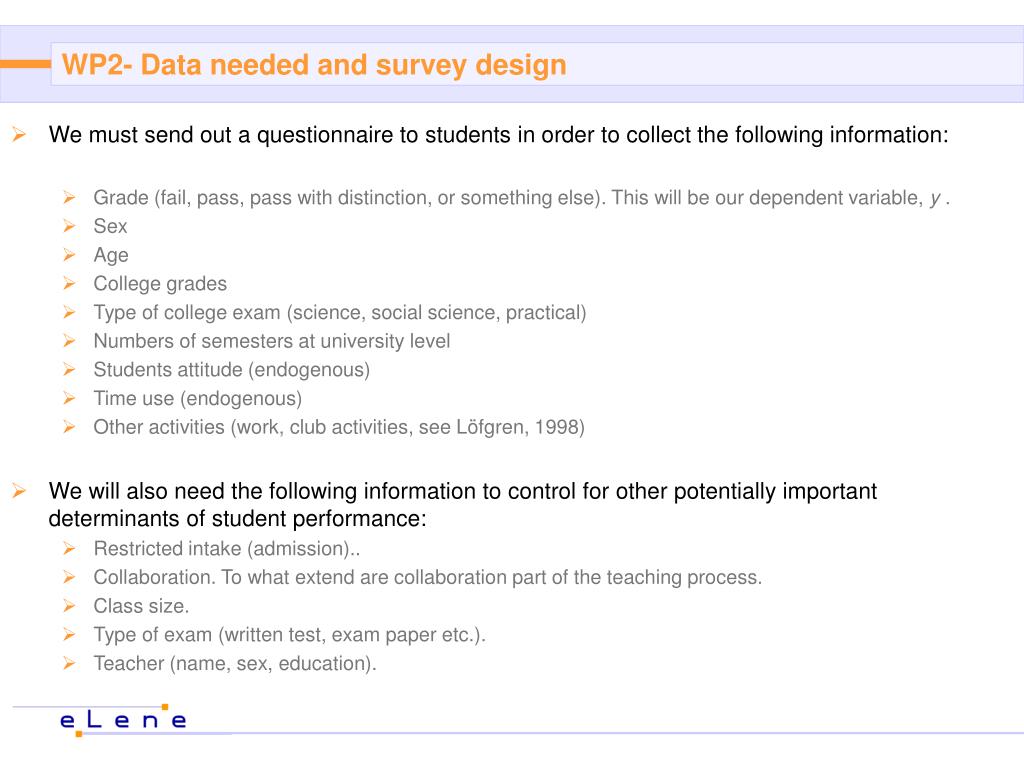Click 'Teacher (name, sex, education).' text
The image size is (1024, 768).
(235, 664)
